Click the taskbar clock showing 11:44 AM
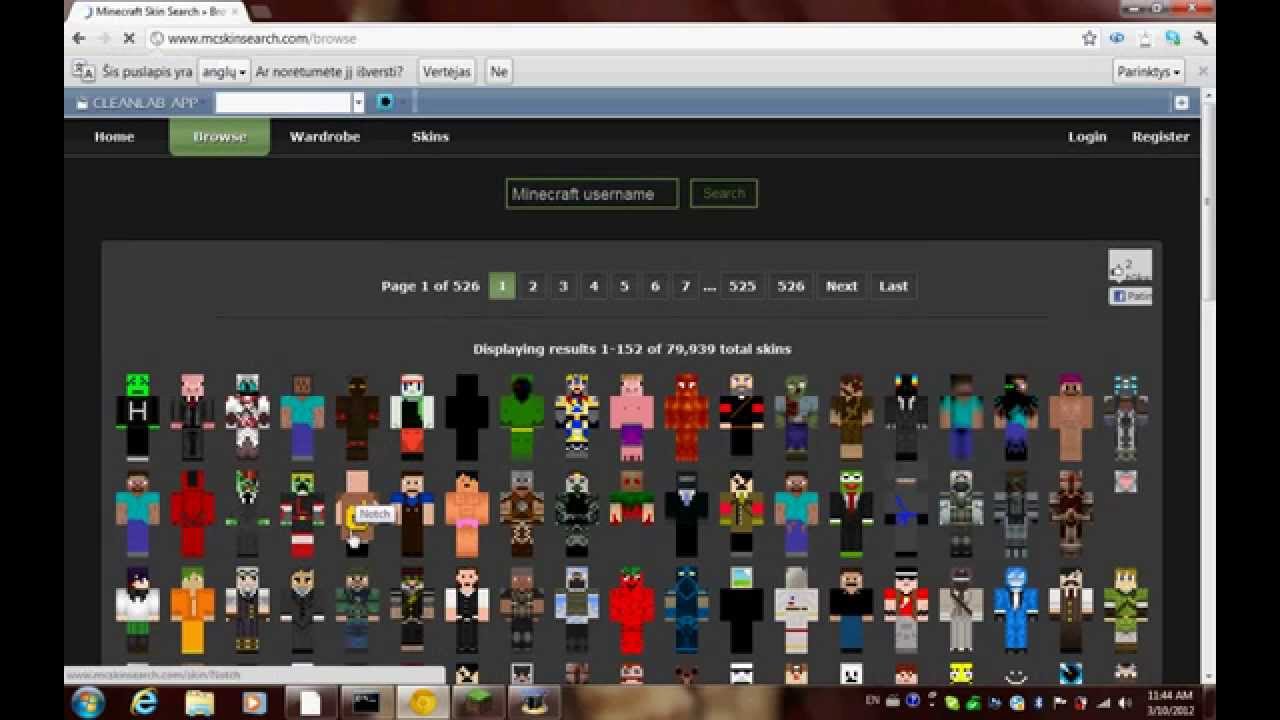The width and height of the screenshot is (1280, 720). pyautogui.click(x=1168, y=702)
